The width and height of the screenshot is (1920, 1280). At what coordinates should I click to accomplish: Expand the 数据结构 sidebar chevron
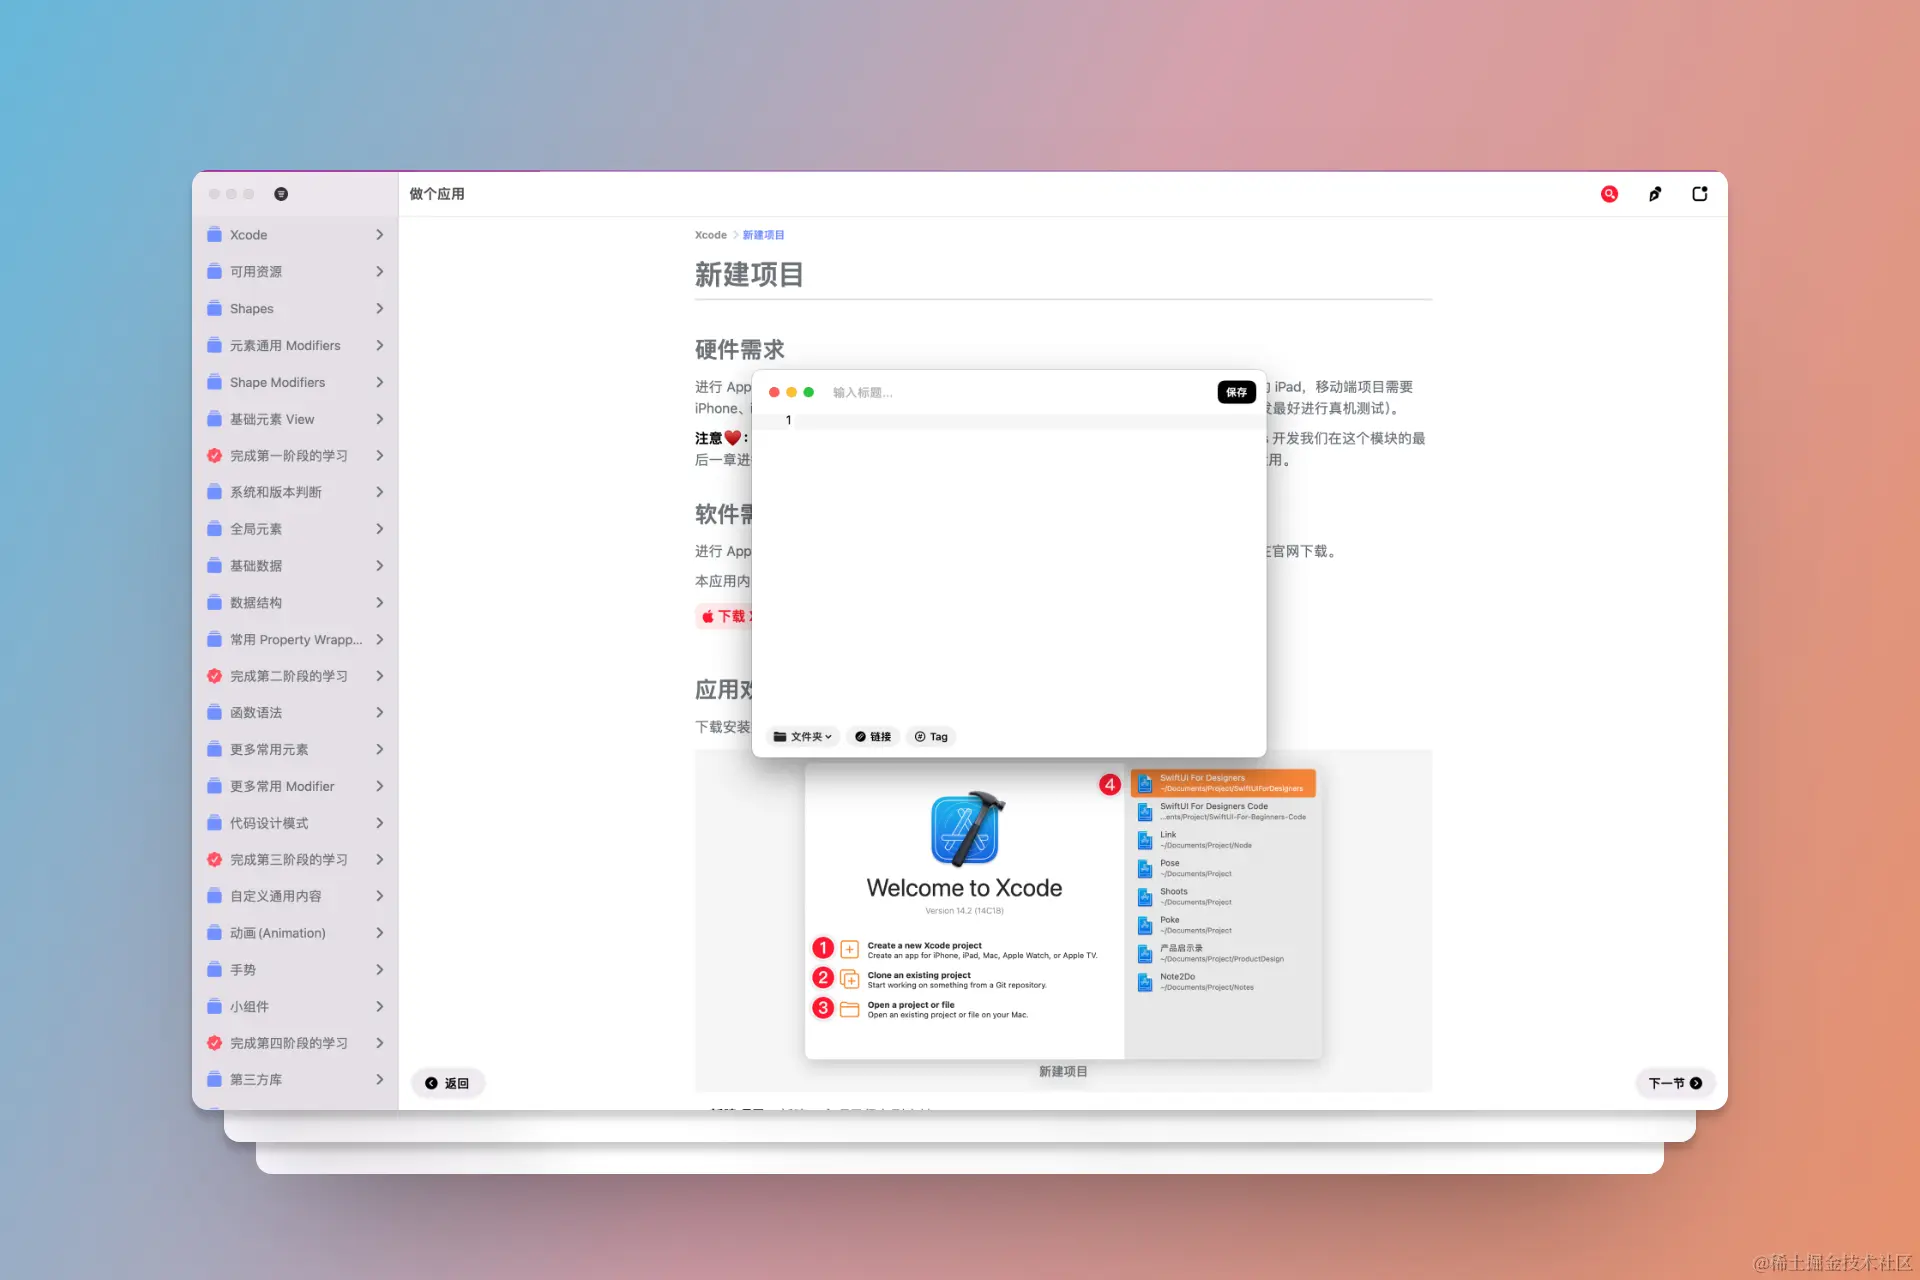click(379, 603)
